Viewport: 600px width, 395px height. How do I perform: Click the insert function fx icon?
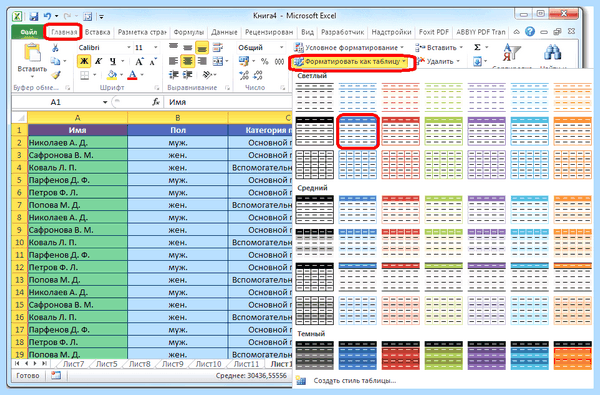point(156,102)
